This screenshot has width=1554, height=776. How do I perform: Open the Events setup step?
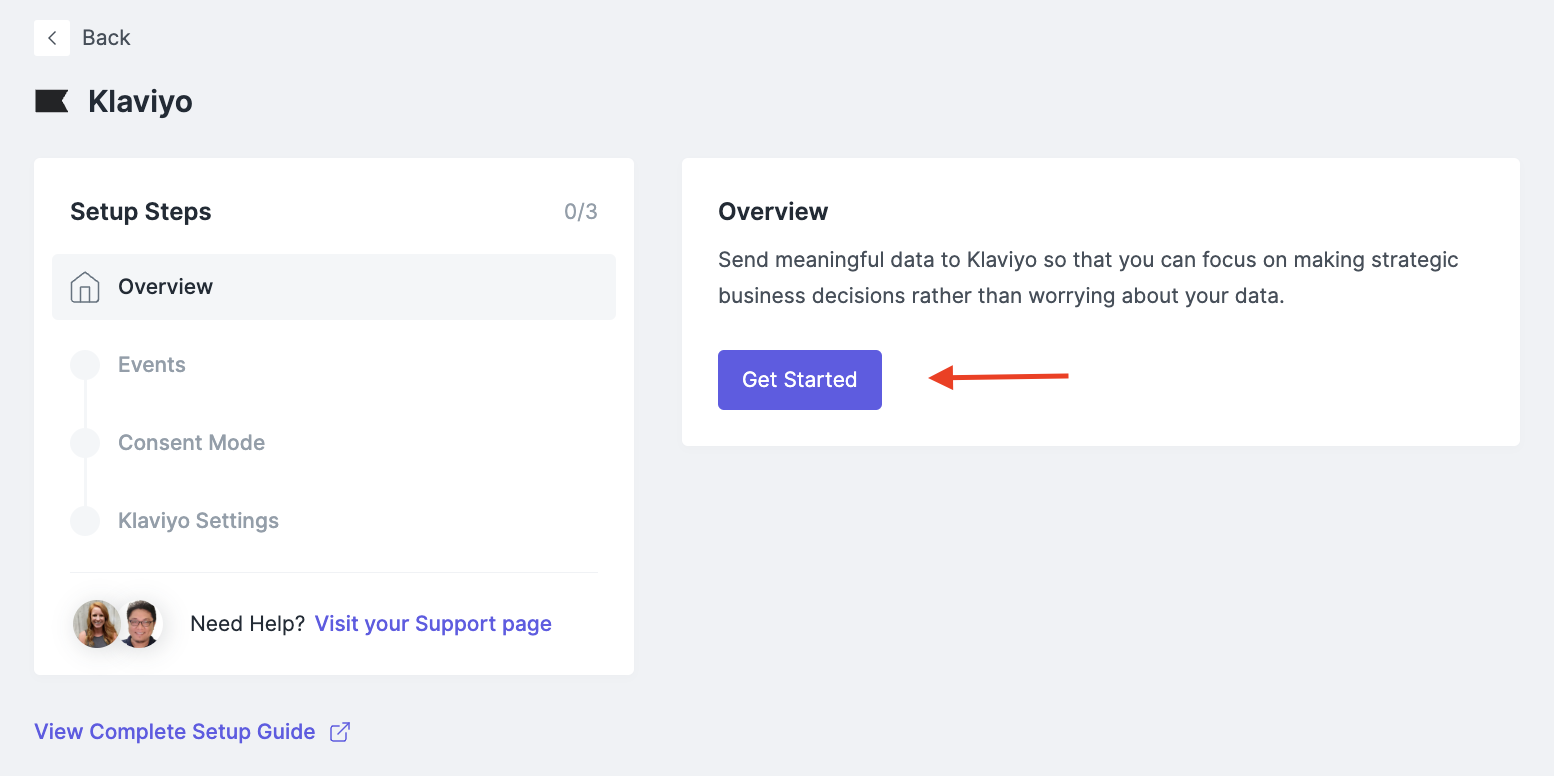pyautogui.click(x=152, y=365)
